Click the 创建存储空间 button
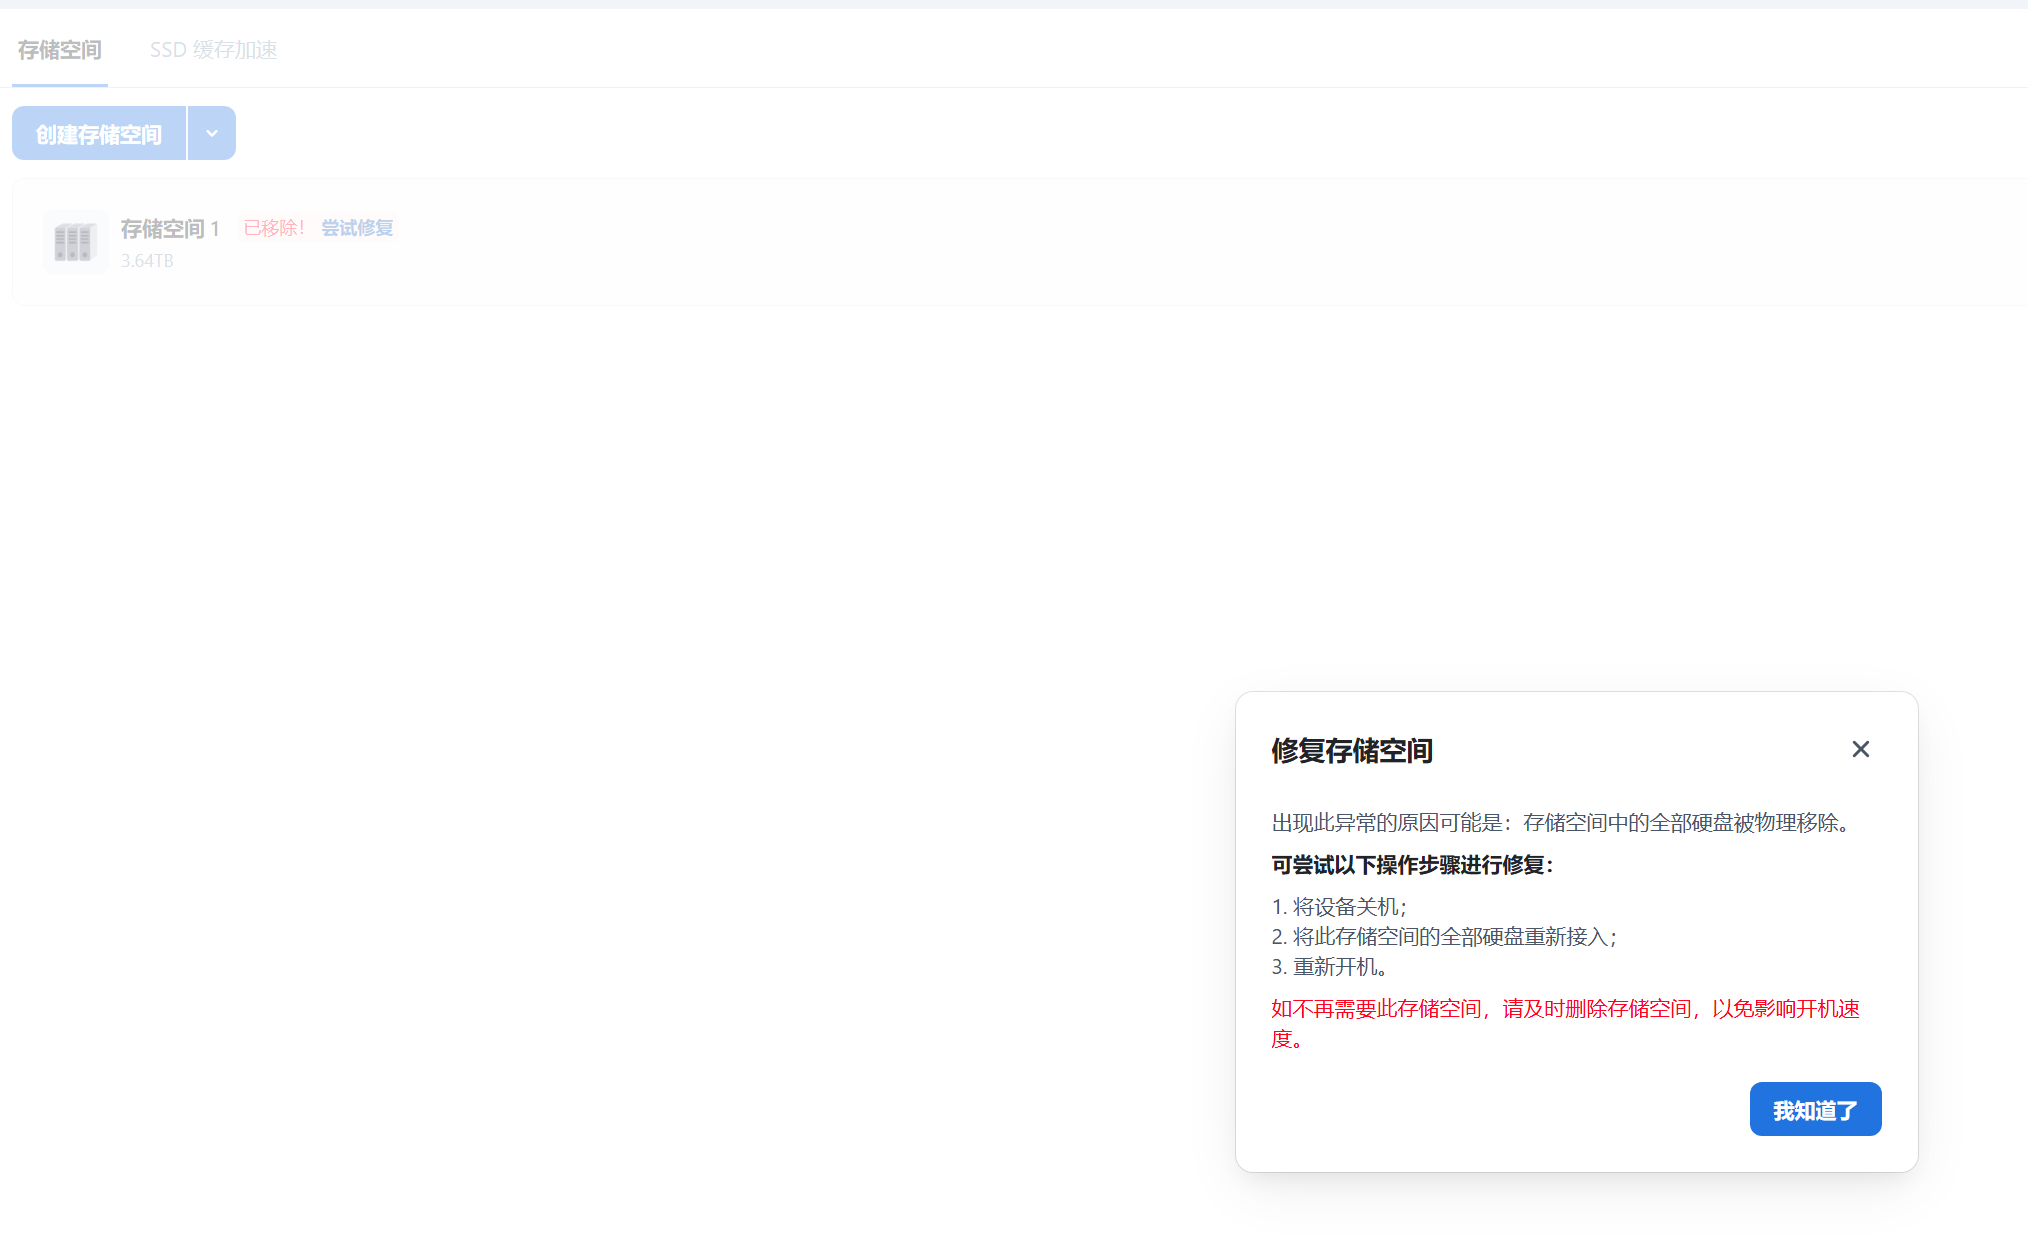Viewport: 2028px width, 1260px height. (98, 133)
